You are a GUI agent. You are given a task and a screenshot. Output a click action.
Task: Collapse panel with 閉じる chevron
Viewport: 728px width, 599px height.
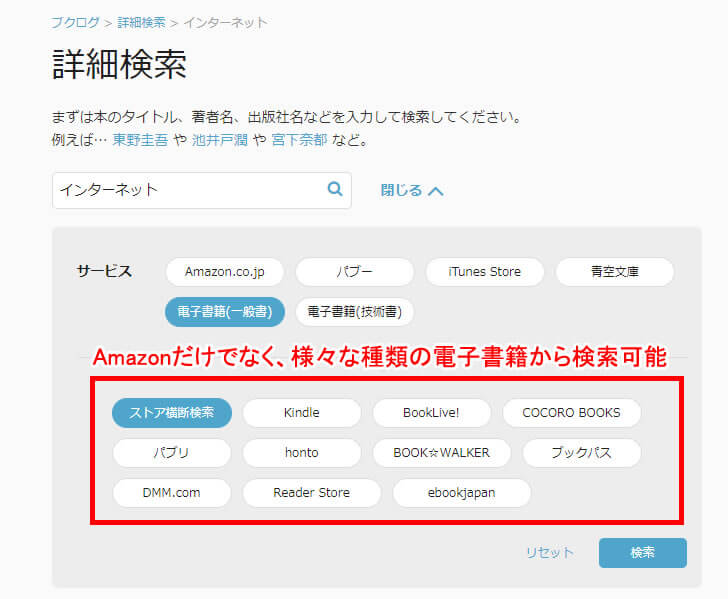point(412,190)
